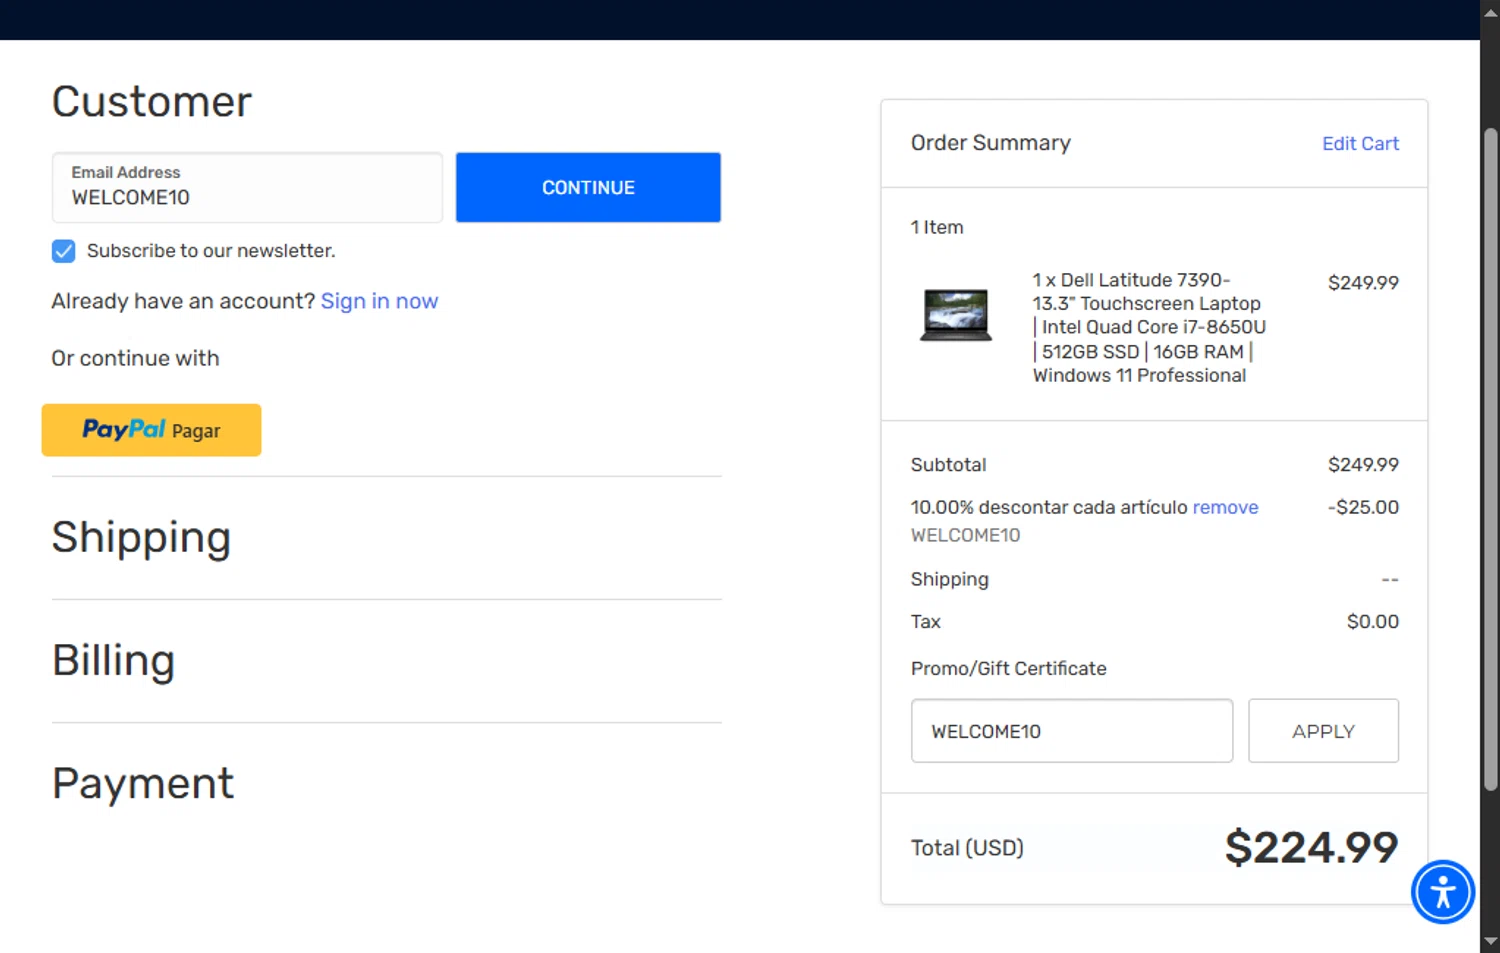Screen dimensions: 1500x953
Task: Click the Subtotal label
Action: [948, 465]
